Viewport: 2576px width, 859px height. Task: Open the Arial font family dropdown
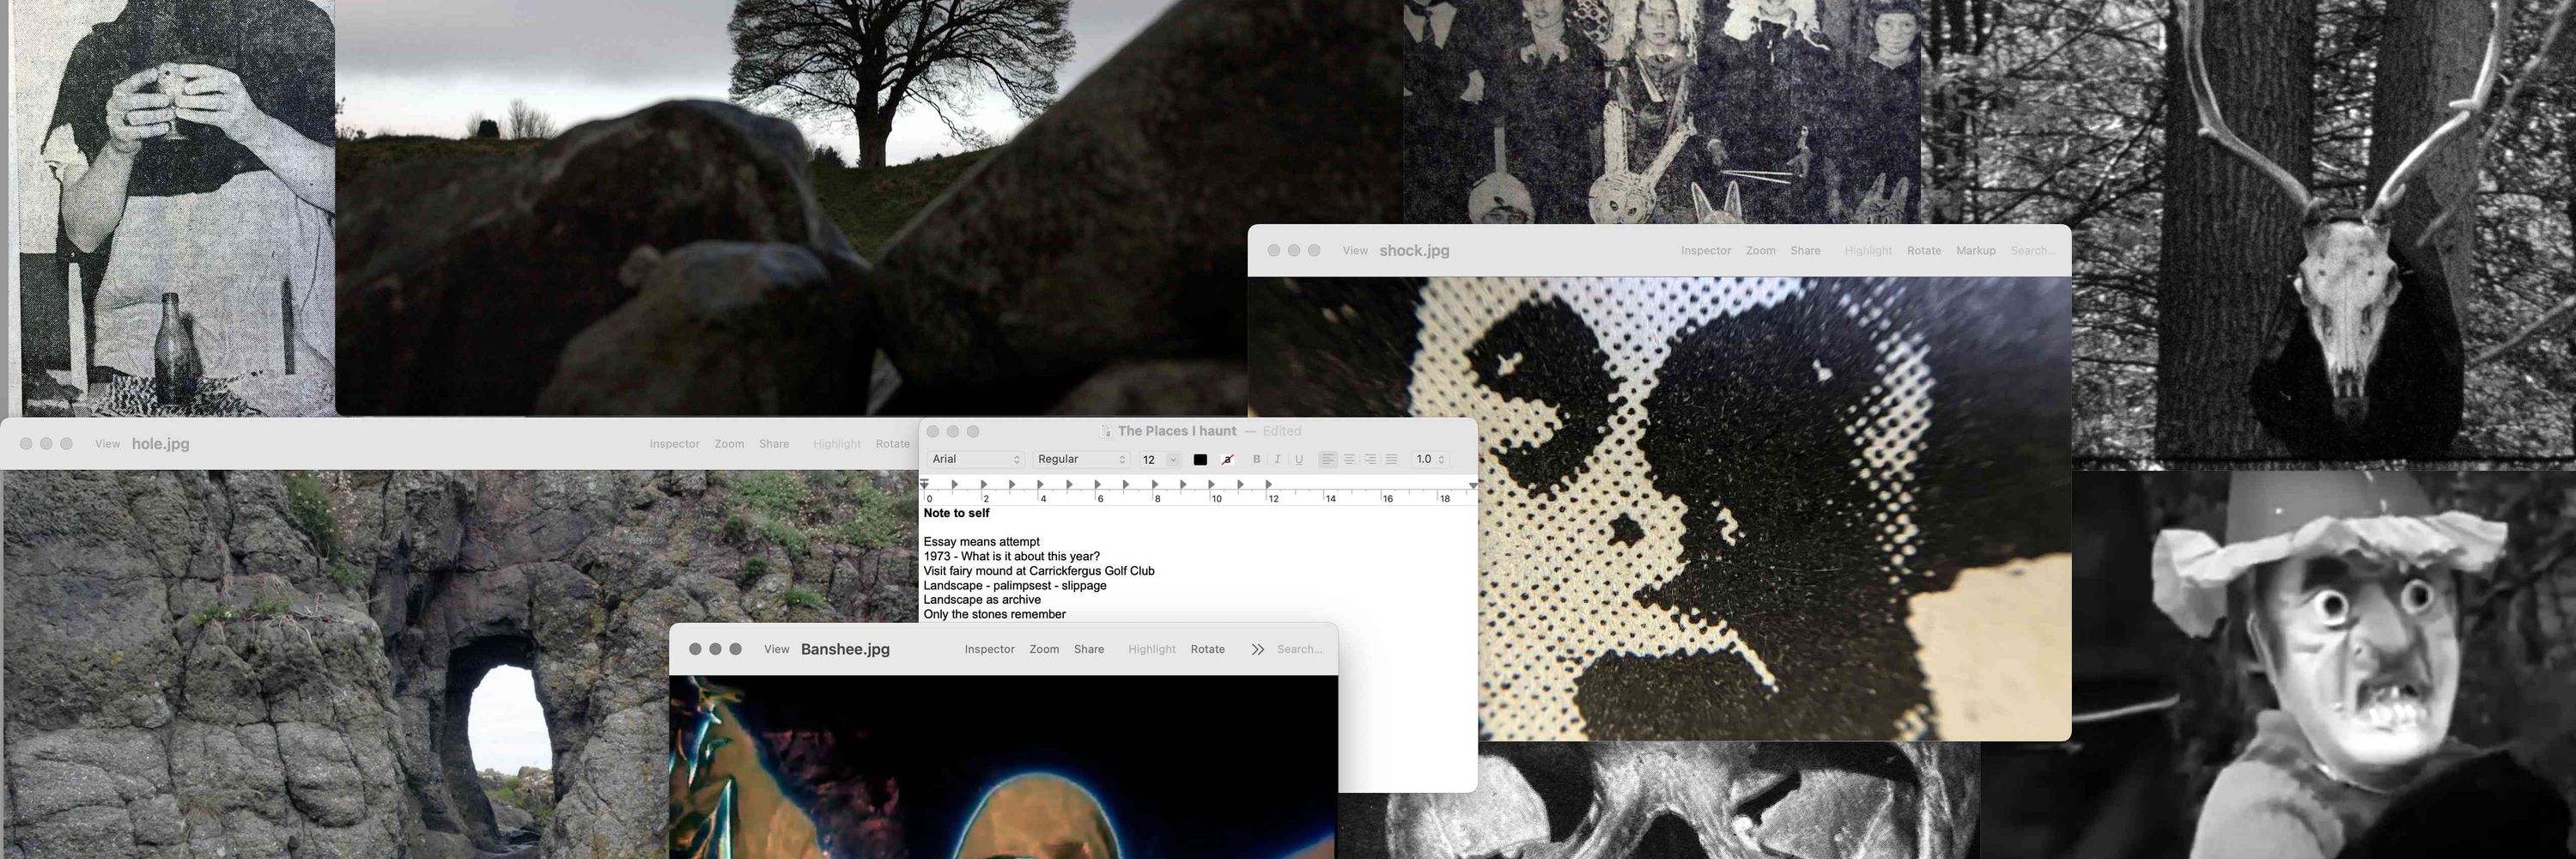[x=976, y=459]
